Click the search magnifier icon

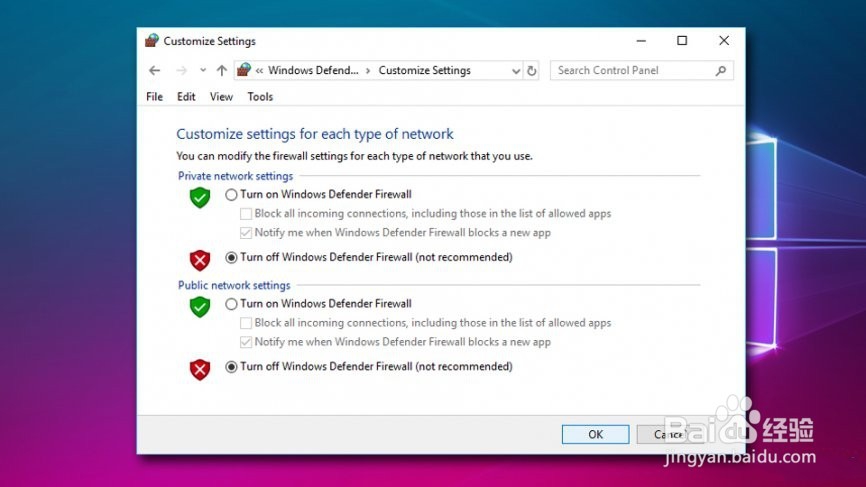tap(721, 71)
